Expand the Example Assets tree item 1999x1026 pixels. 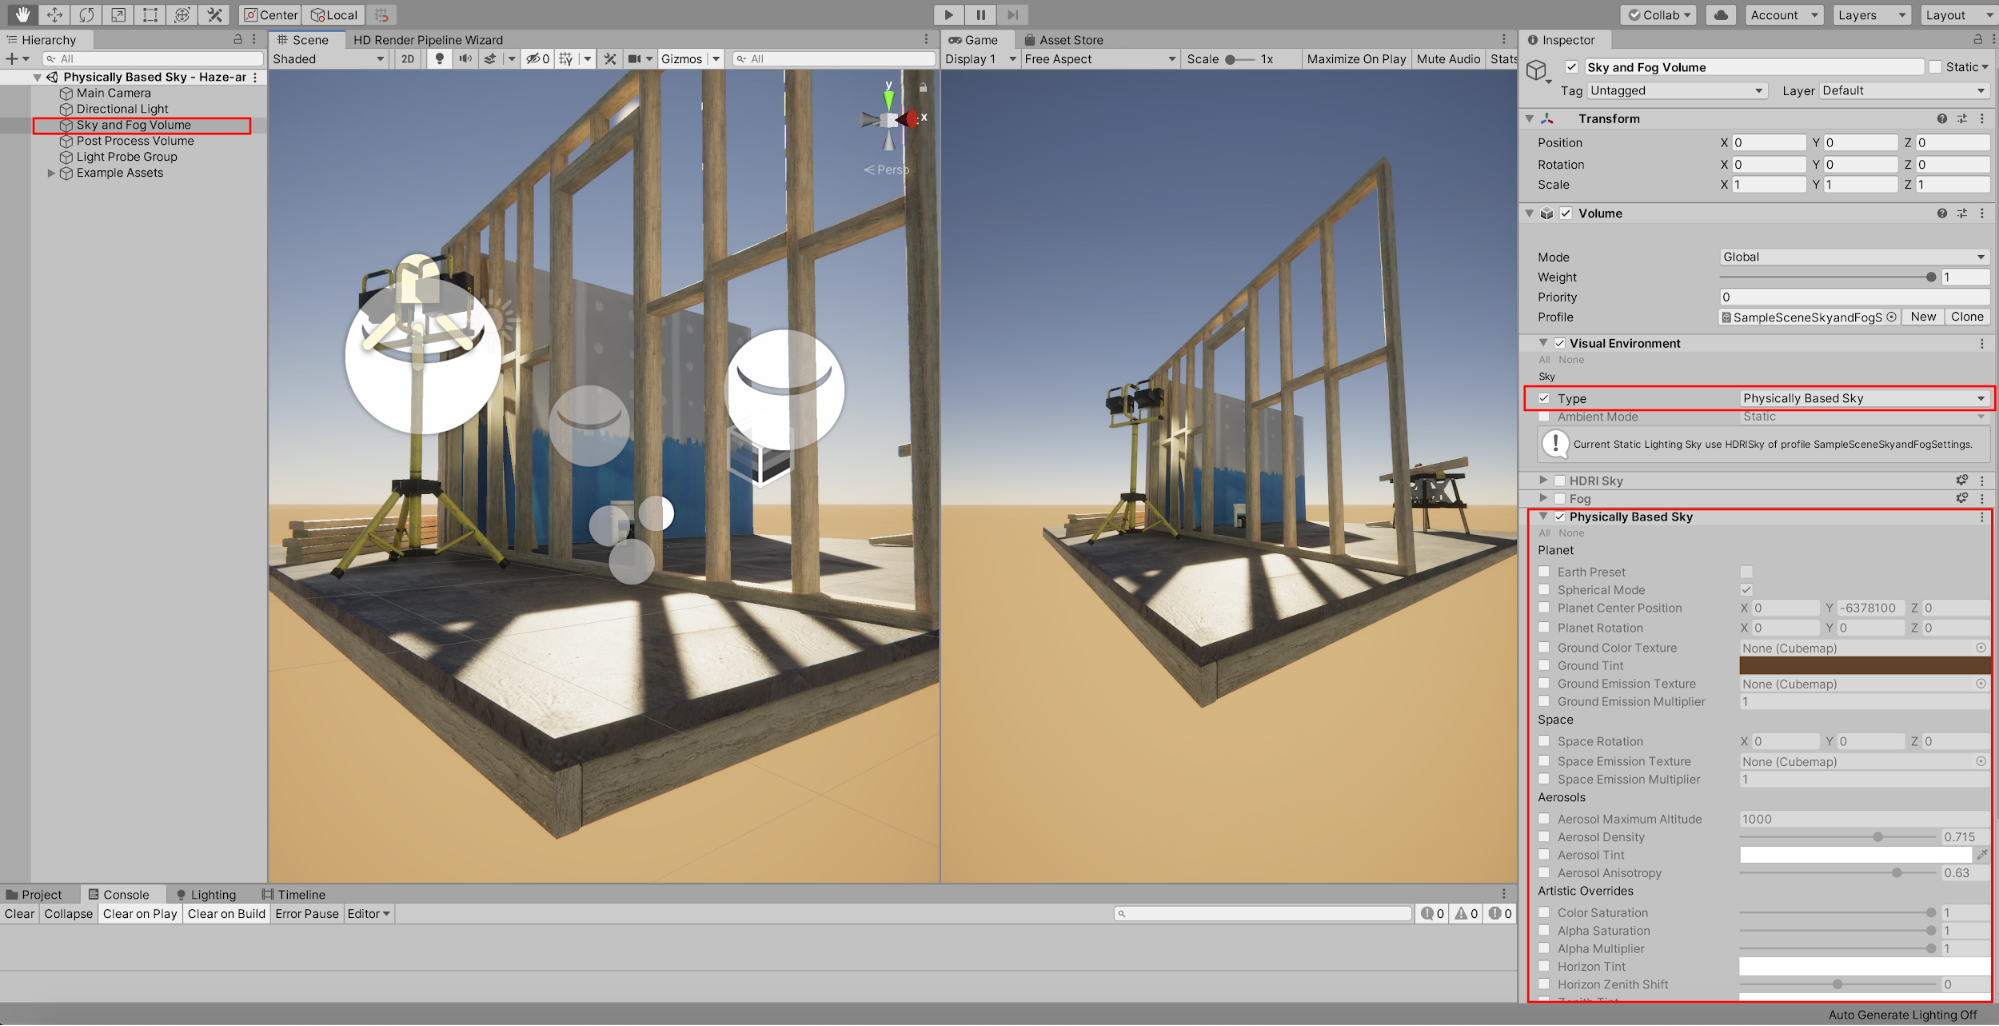pyautogui.click(x=51, y=173)
